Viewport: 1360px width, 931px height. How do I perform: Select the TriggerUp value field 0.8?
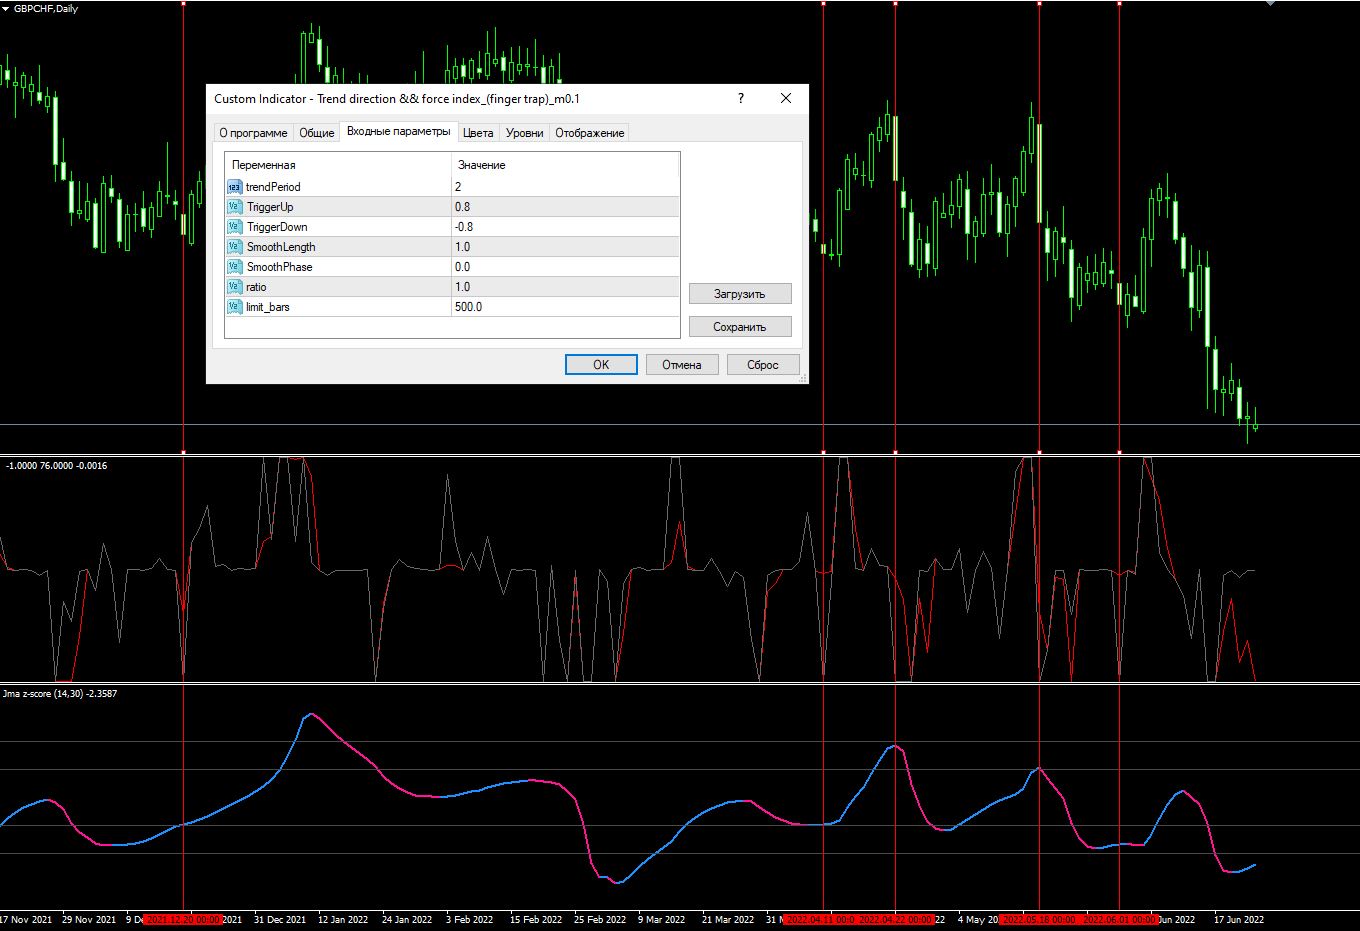point(565,207)
